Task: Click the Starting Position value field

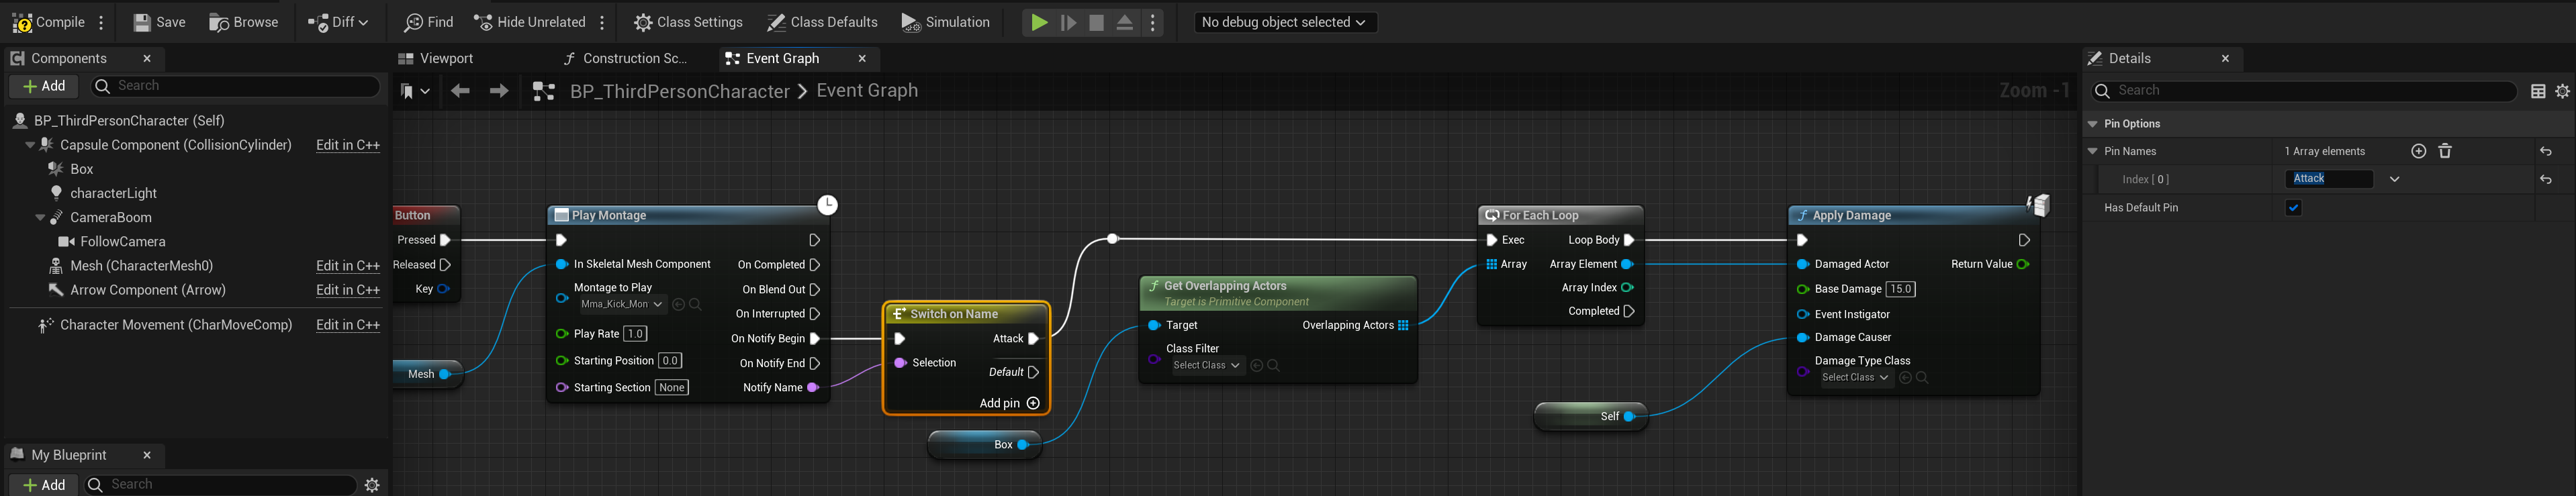Action: [x=670, y=361]
